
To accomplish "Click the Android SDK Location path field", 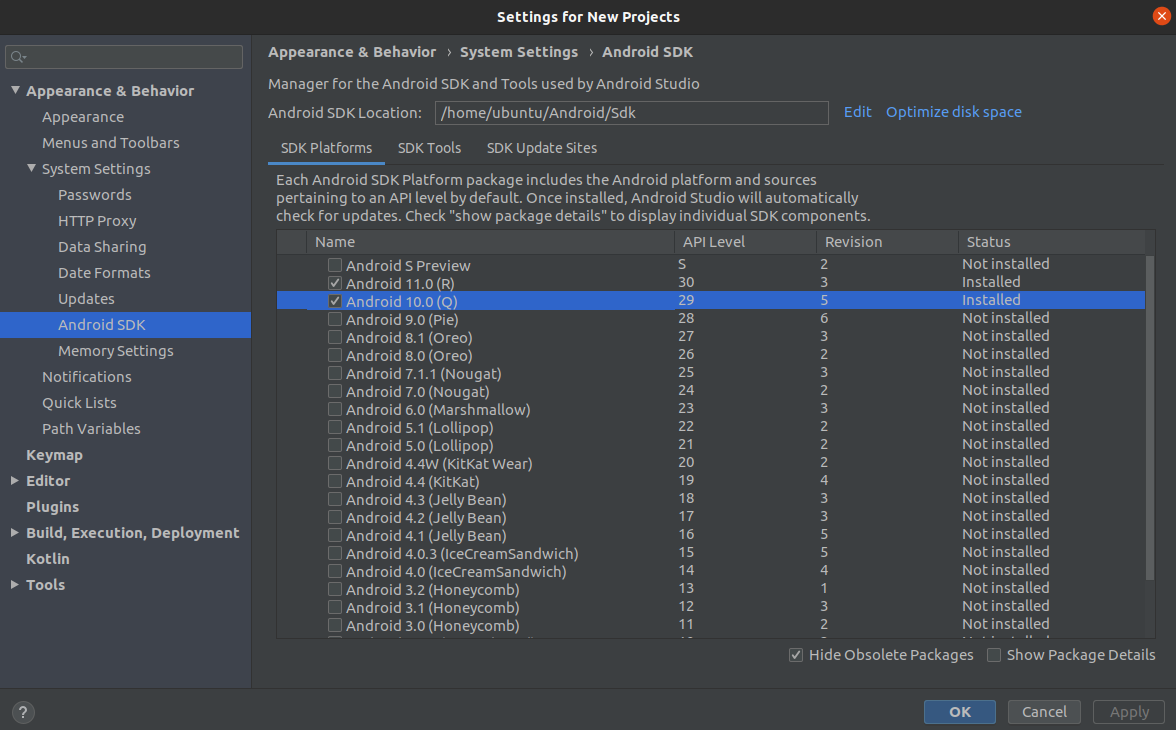I will (x=632, y=113).
